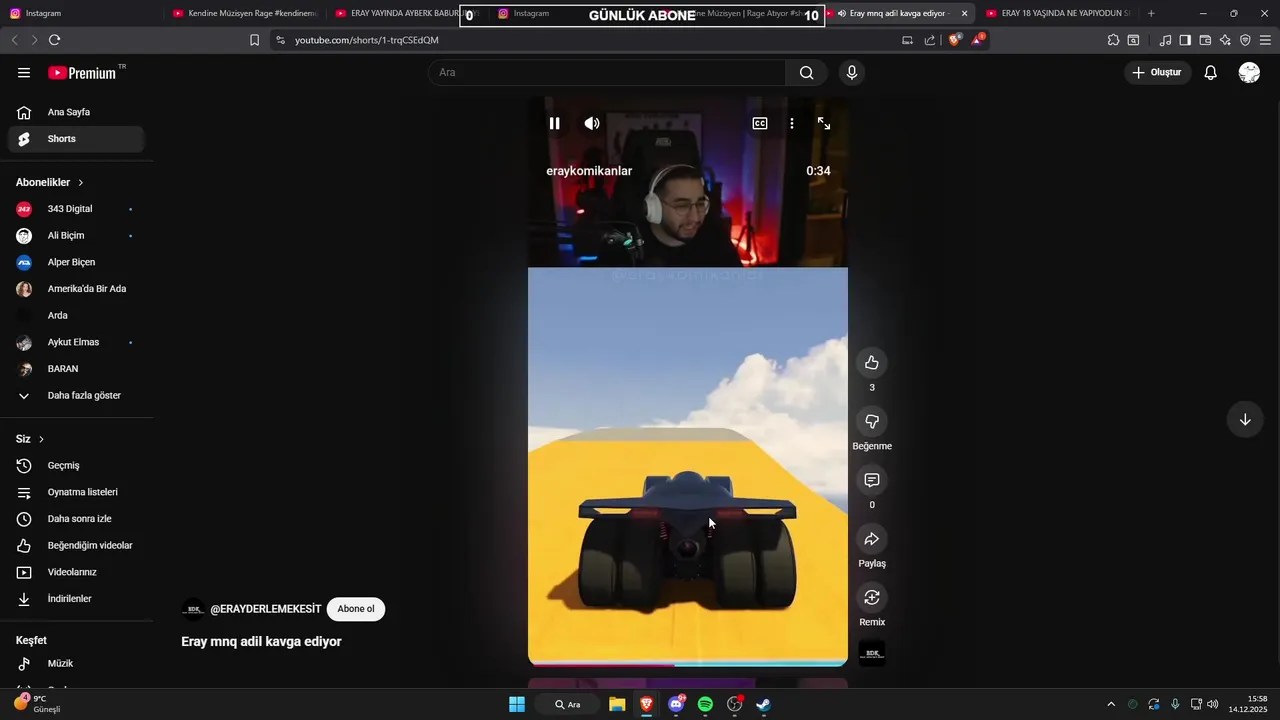
Task: Open Aykut Elmas subscription
Action: [x=76, y=342]
